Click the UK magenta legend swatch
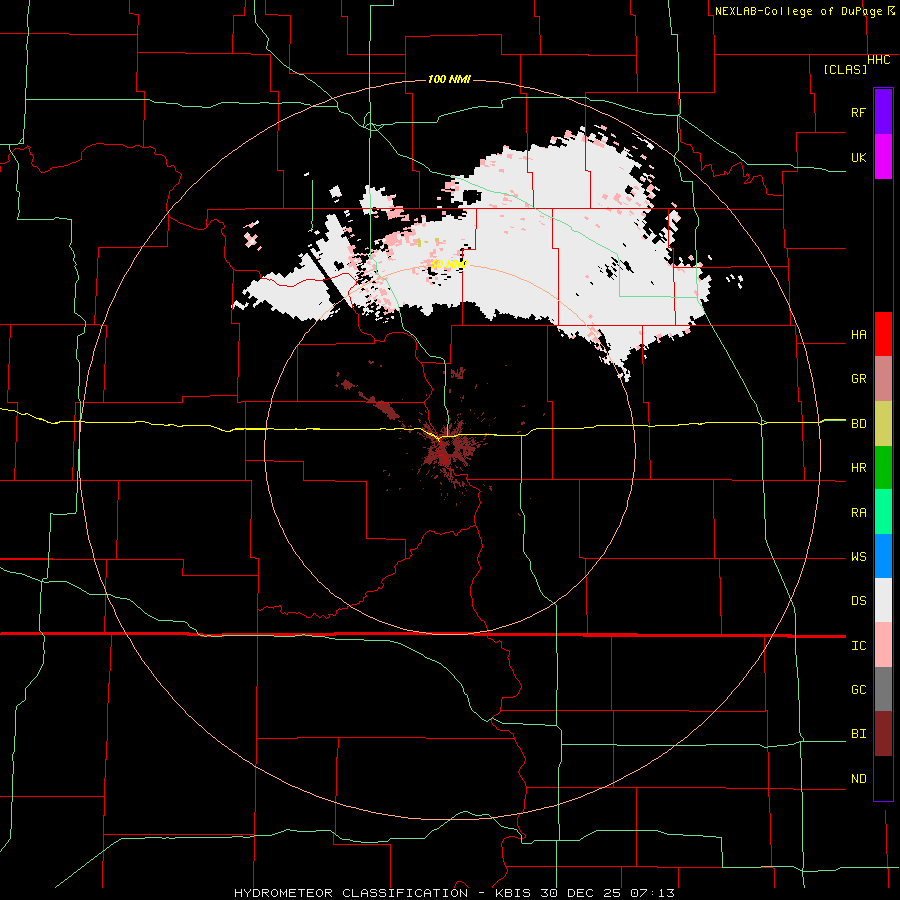This screenshot has width=900, height=900. tap(883, 157)
